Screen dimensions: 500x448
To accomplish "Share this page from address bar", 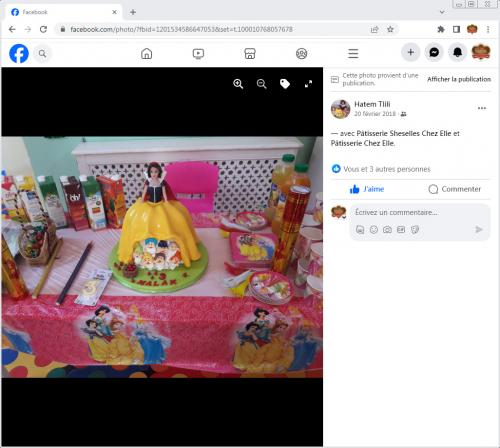I will (x=375, y=30).
